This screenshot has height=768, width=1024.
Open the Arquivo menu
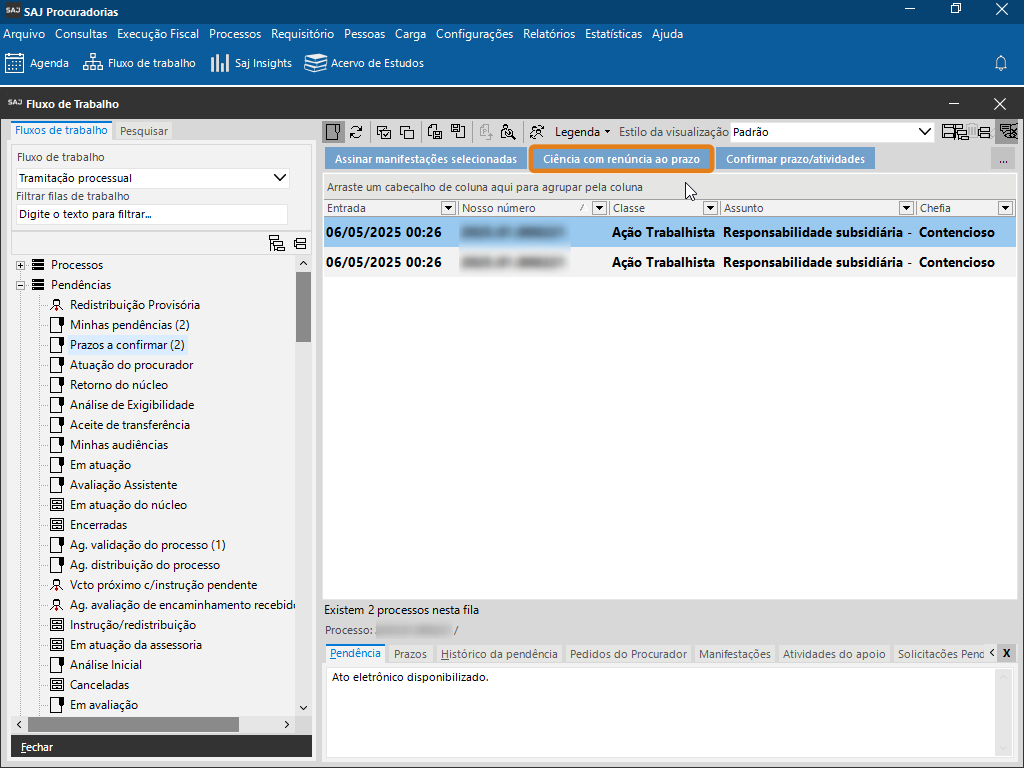coord(24,34)
